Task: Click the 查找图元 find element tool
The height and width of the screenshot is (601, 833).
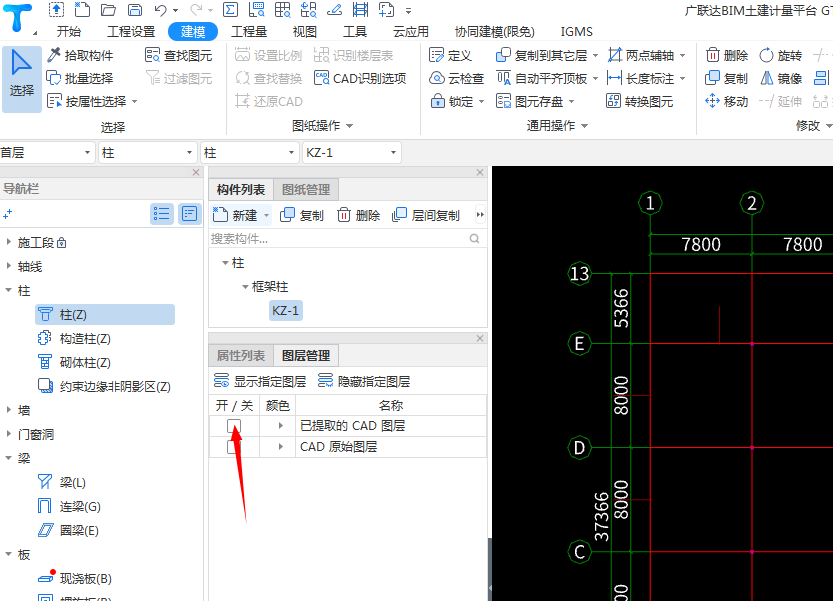Action: coord(178,55)
